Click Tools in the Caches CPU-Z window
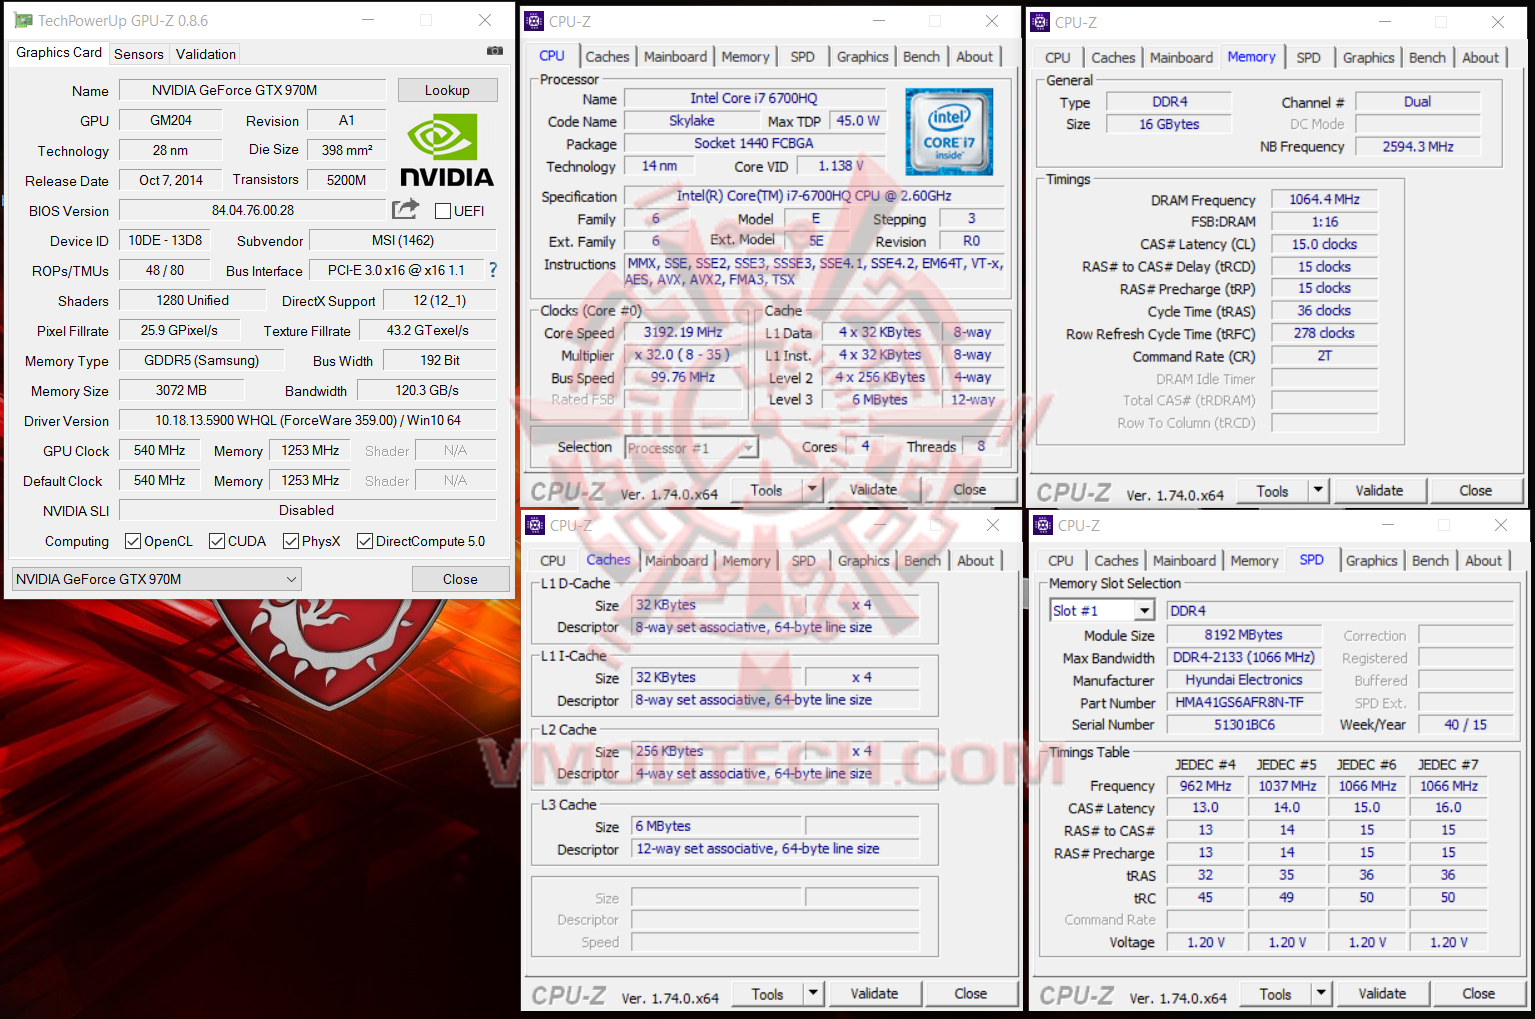Viewport: 1535px width, 1019px height. point(767,994)
